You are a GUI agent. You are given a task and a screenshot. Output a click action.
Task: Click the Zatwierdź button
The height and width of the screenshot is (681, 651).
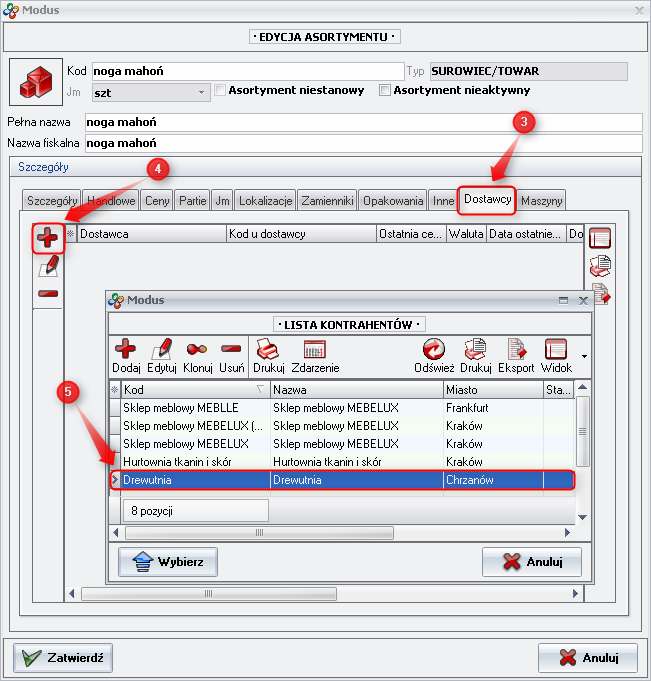(63, 658)
